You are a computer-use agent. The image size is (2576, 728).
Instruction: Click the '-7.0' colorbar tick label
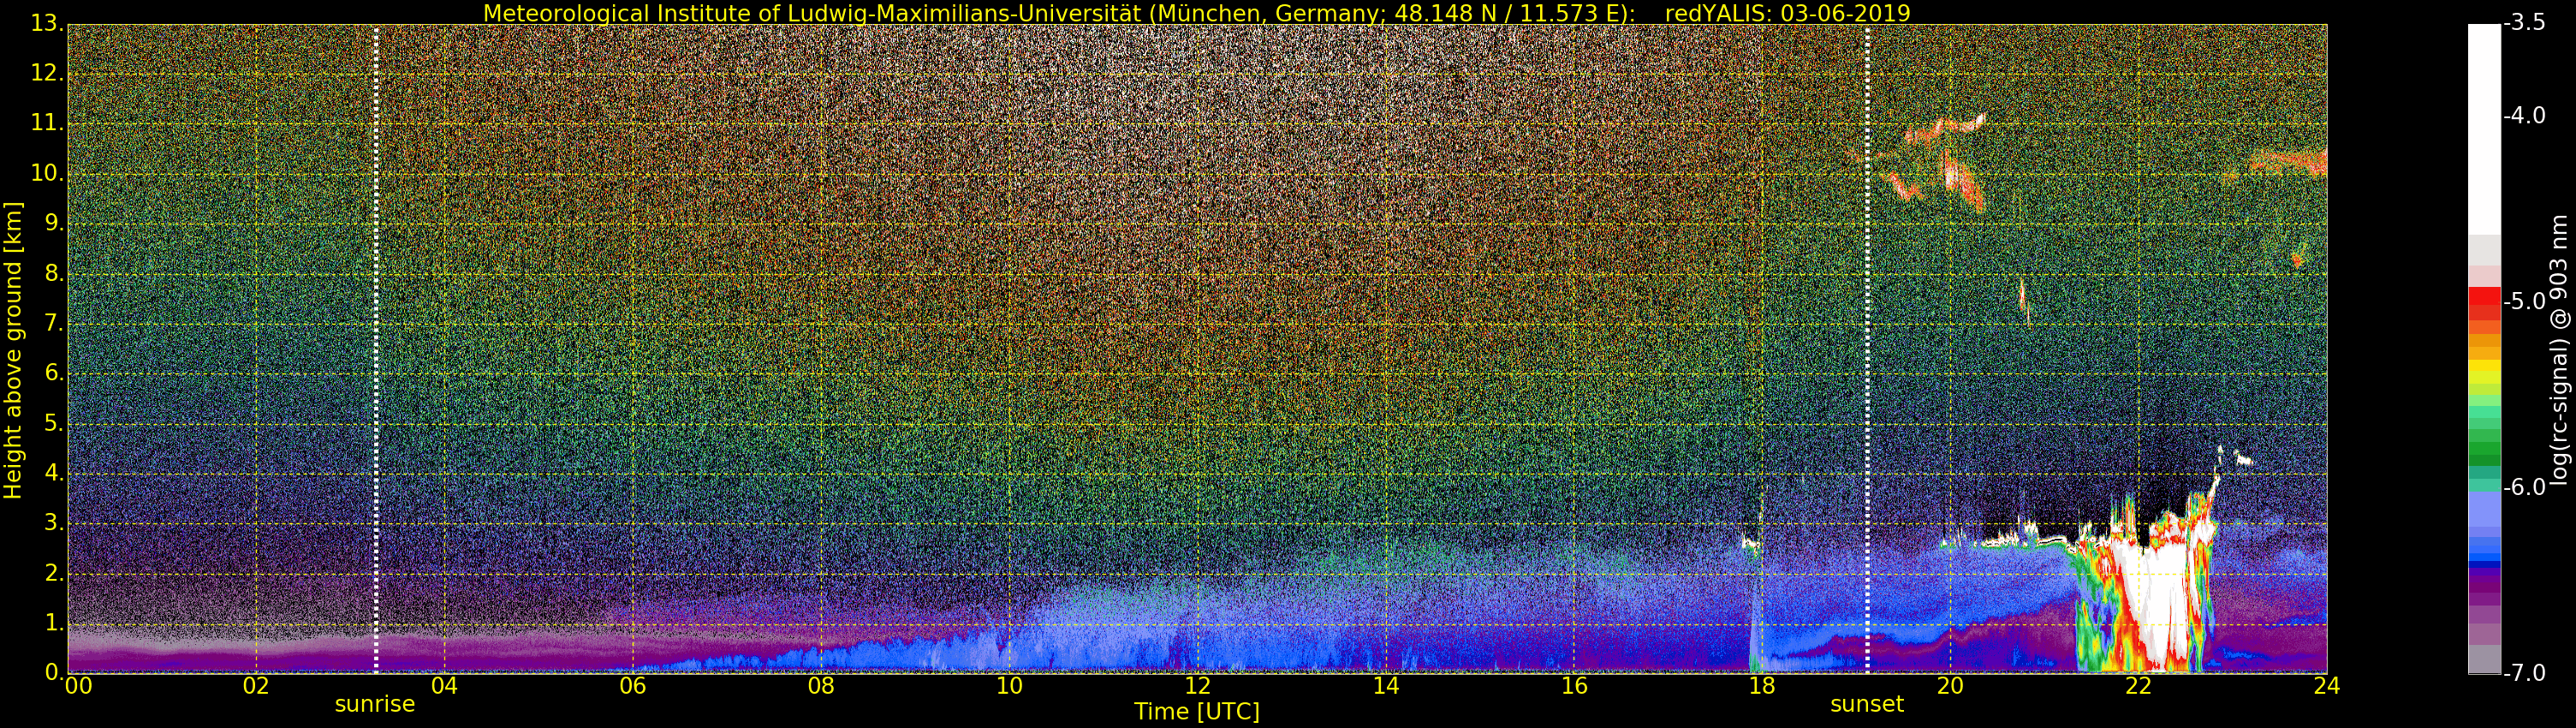pos(2525,672)
